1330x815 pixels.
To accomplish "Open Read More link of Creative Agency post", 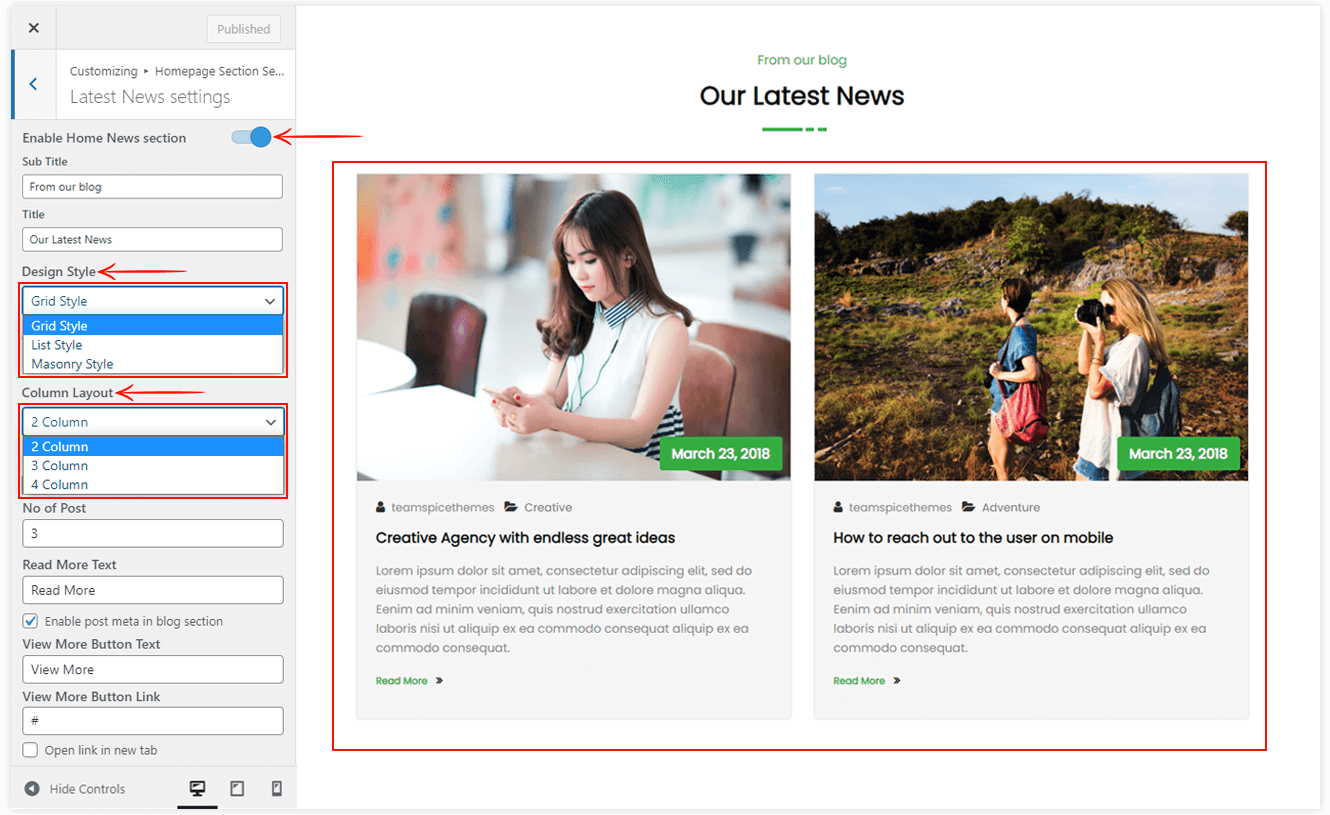I will point(401,681).
